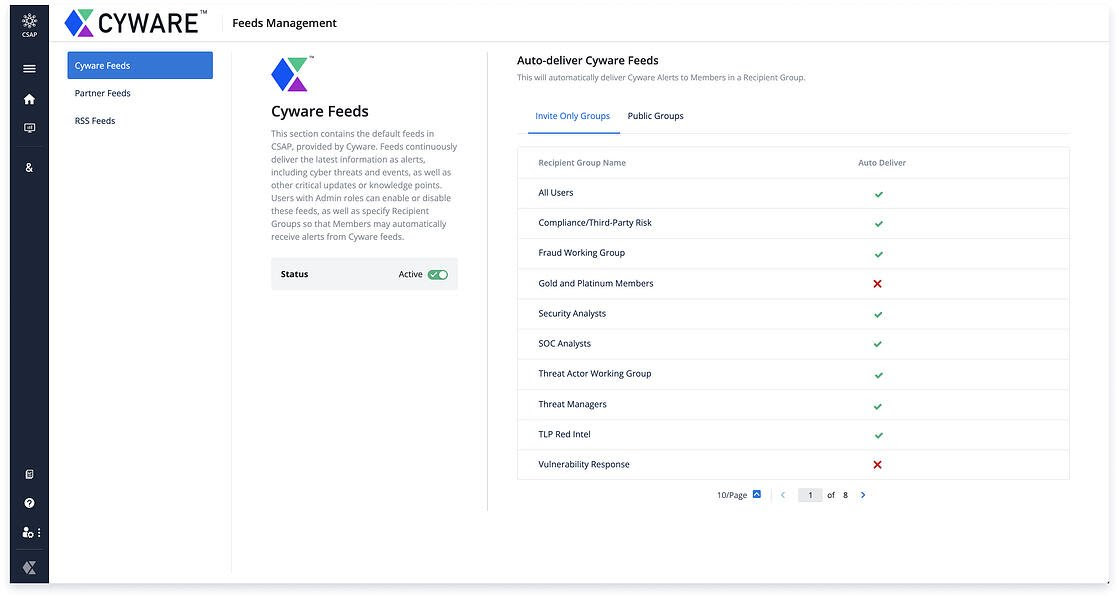Screen dimensions: 1119x598
Task: Go to the Home icon
Action: (29, 99)
